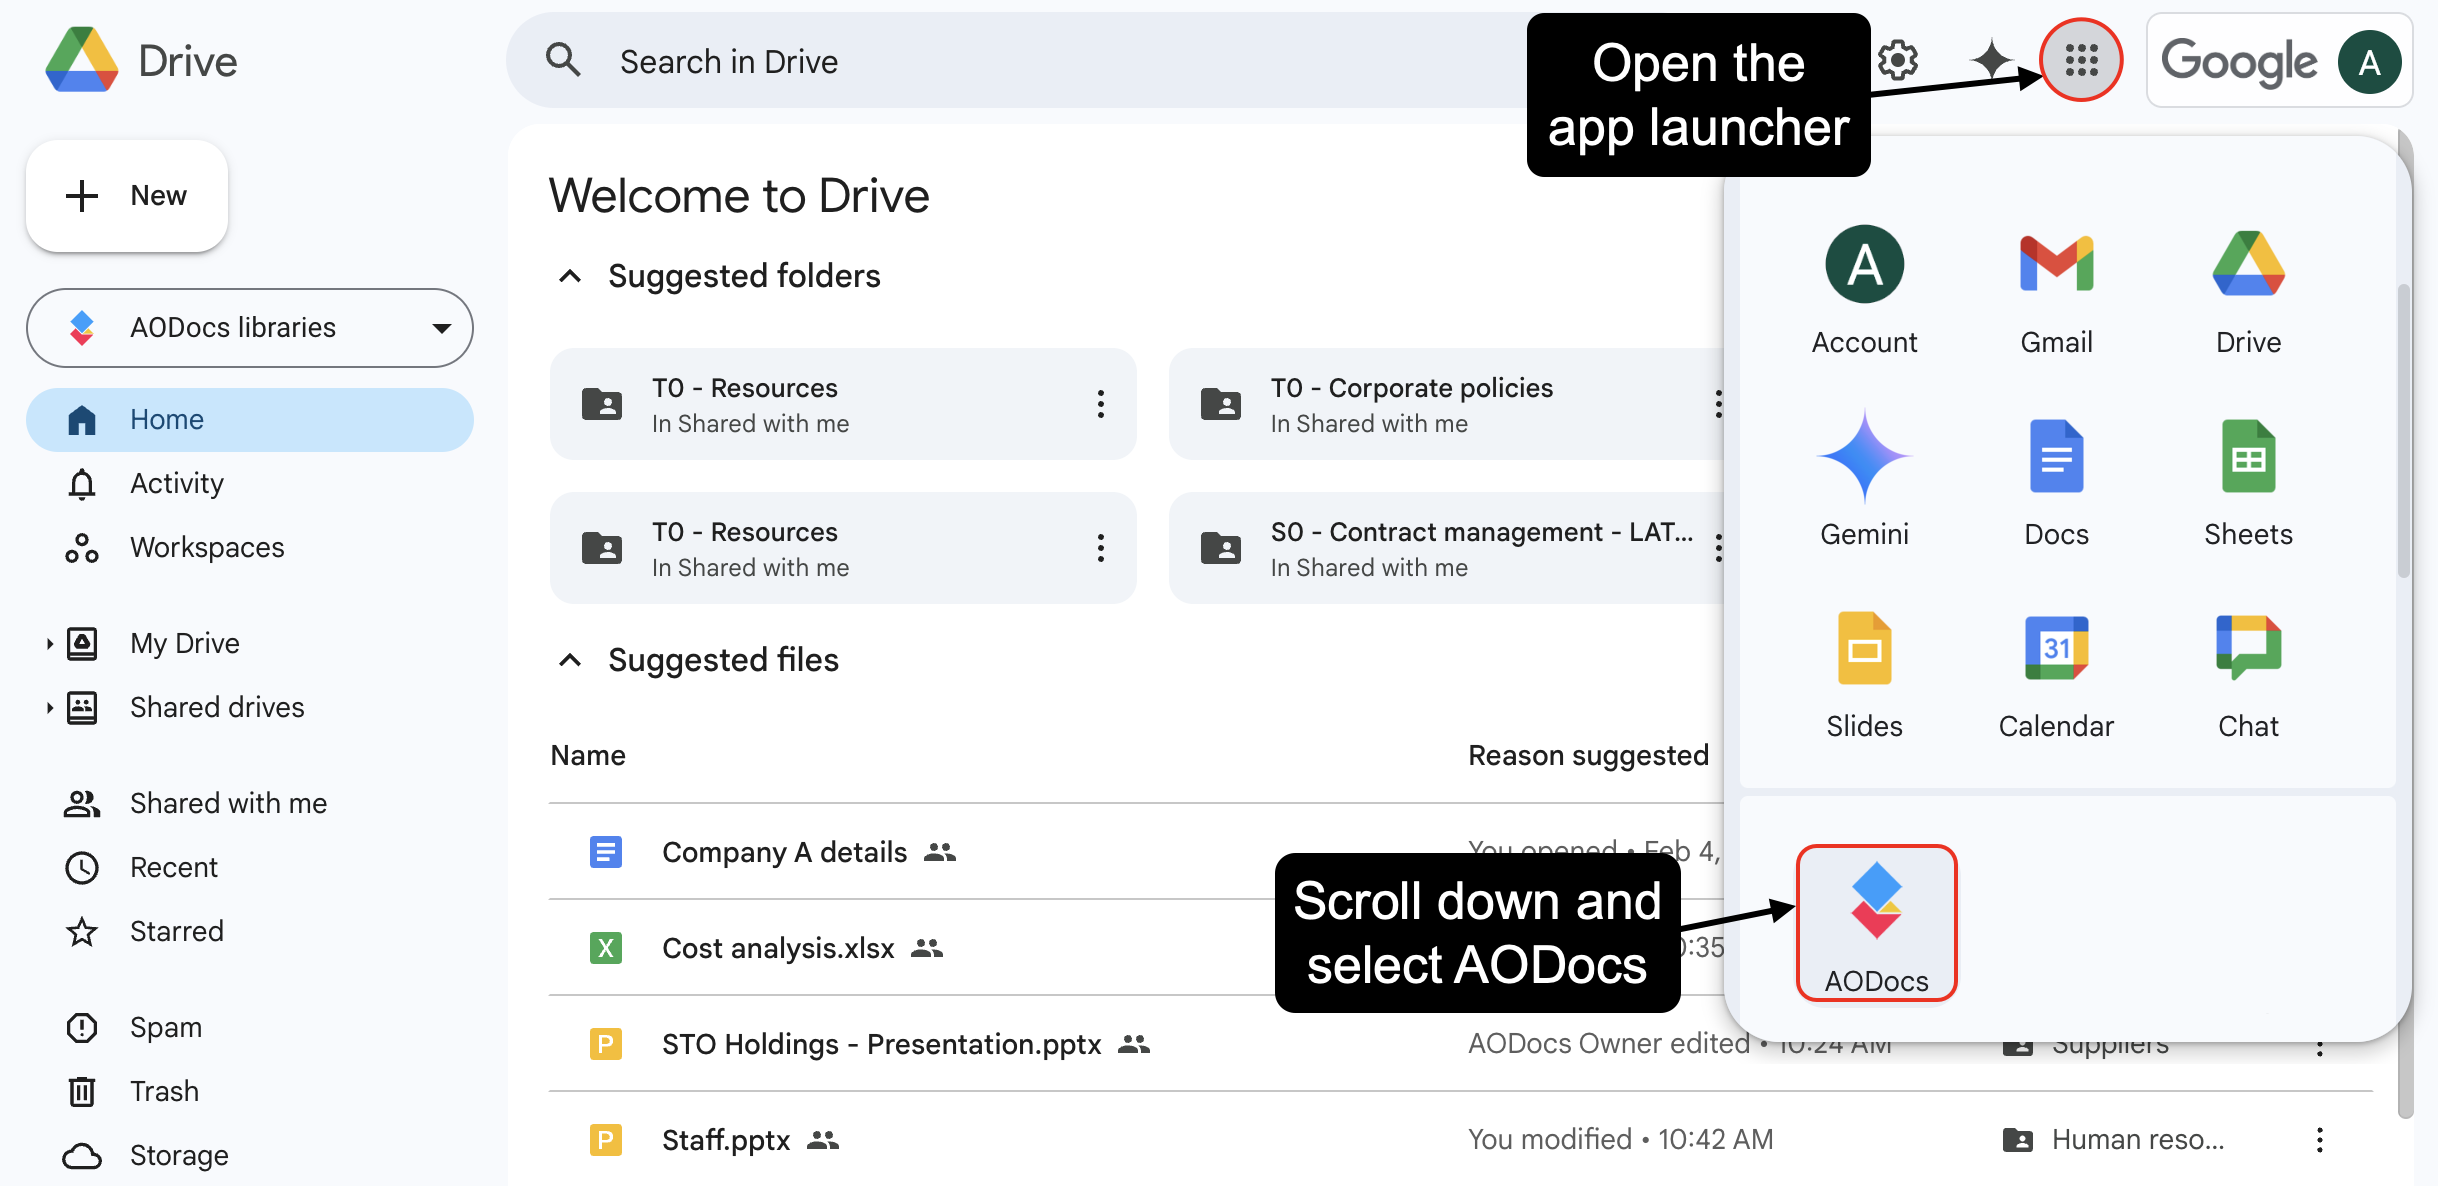2438x1186 pixels.
Task: Open the Google apps launcher grid
Action: [2081, 60]
